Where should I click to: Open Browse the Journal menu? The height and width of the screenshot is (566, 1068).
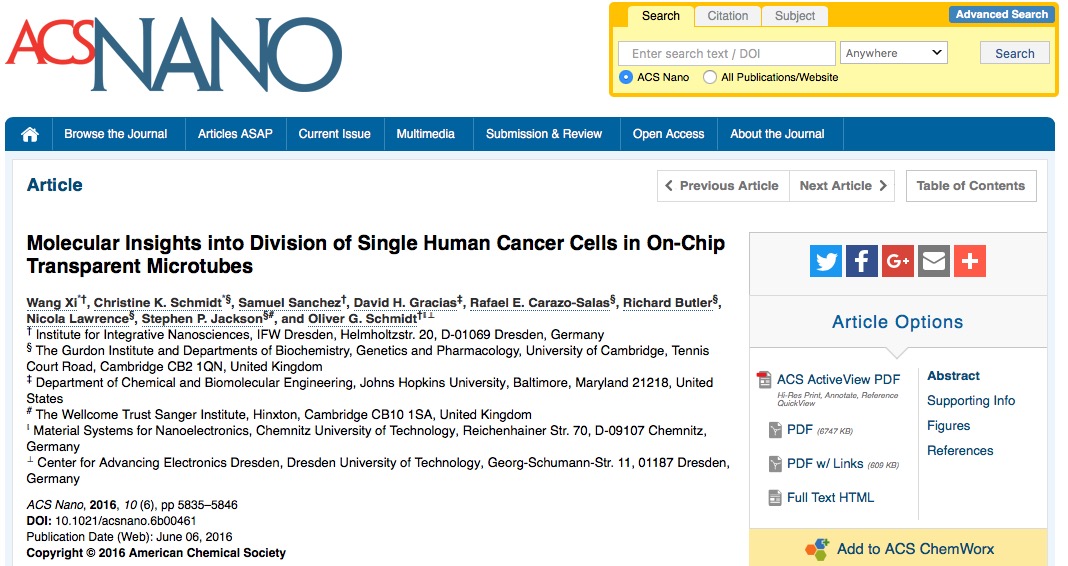click(116, 134)
